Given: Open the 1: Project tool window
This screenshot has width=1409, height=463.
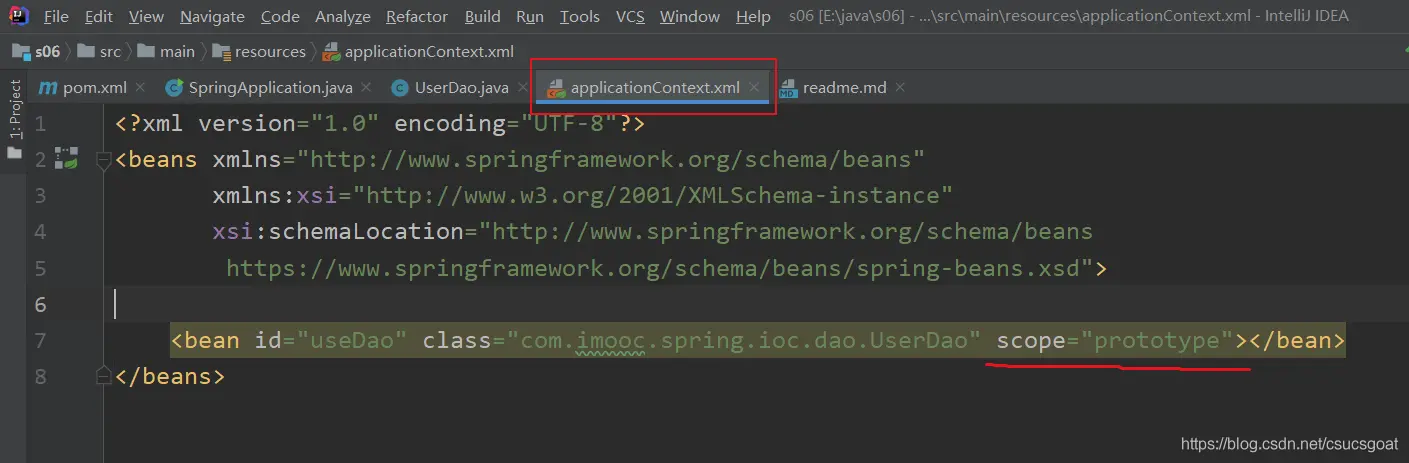Looking at the screenshot, I should pos(14,109).
